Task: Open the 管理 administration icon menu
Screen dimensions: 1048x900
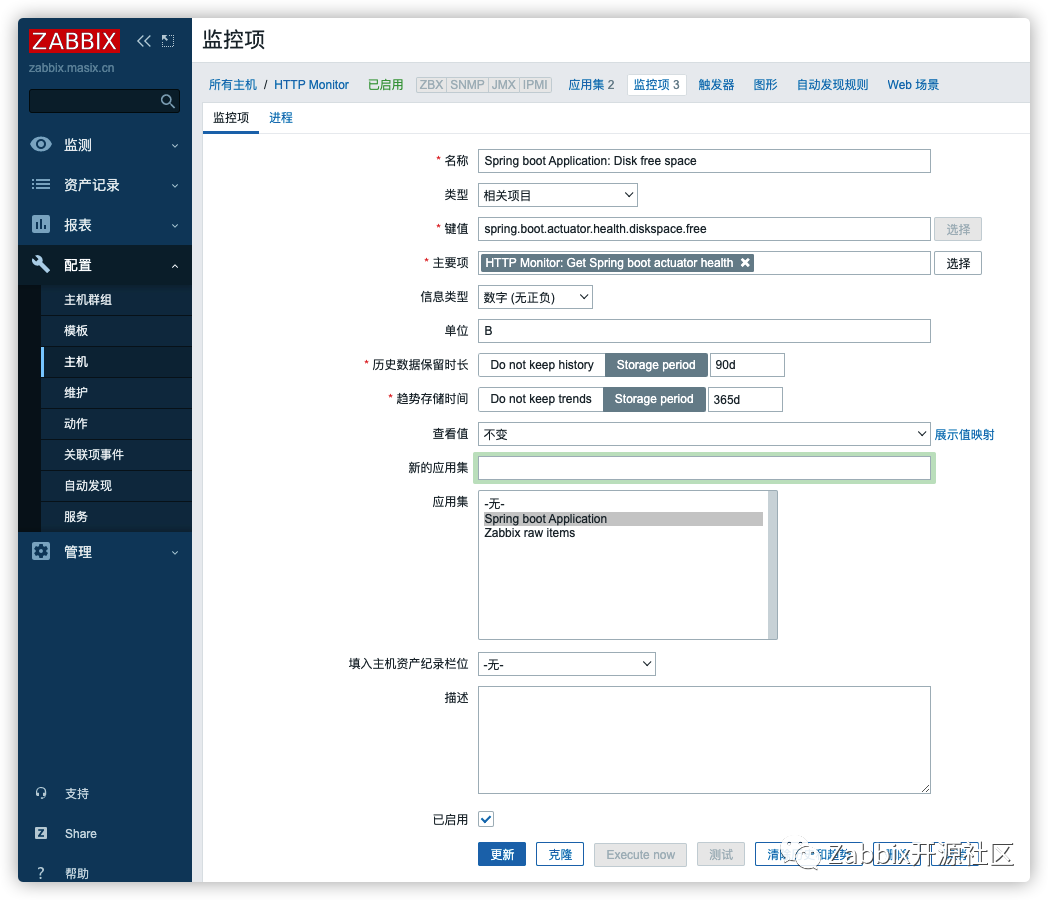Action: [40, 551]
